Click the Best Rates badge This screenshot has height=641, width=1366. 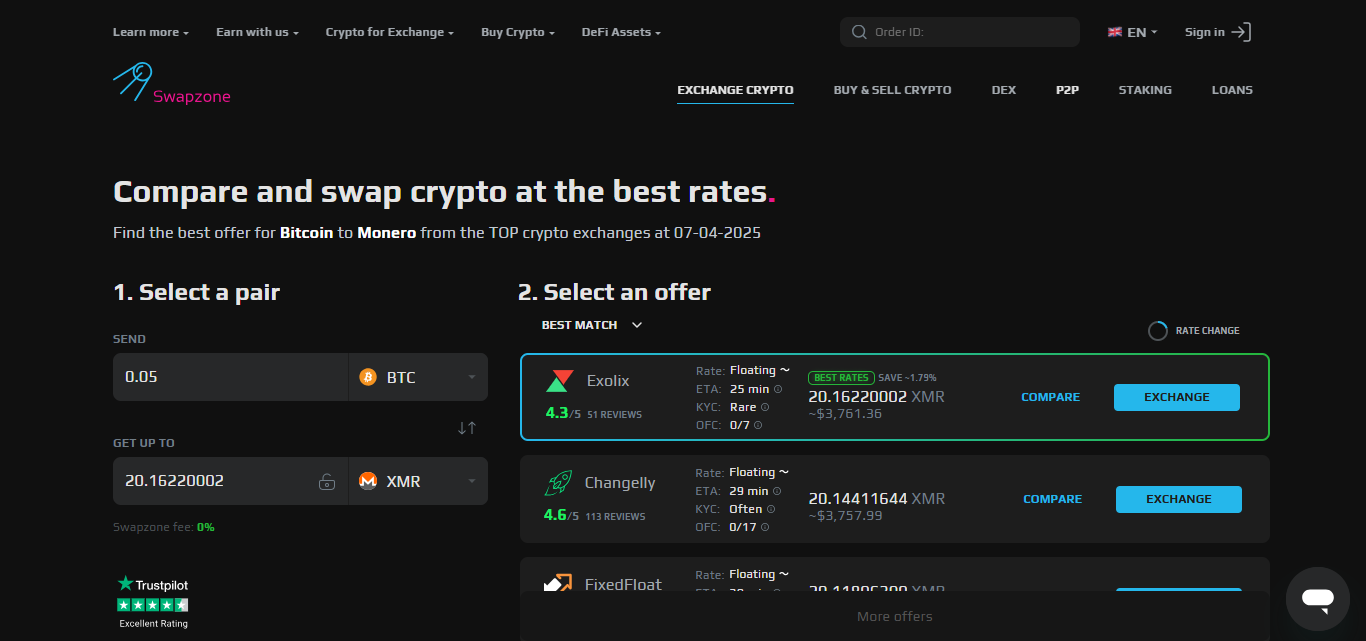click(841, 378)
